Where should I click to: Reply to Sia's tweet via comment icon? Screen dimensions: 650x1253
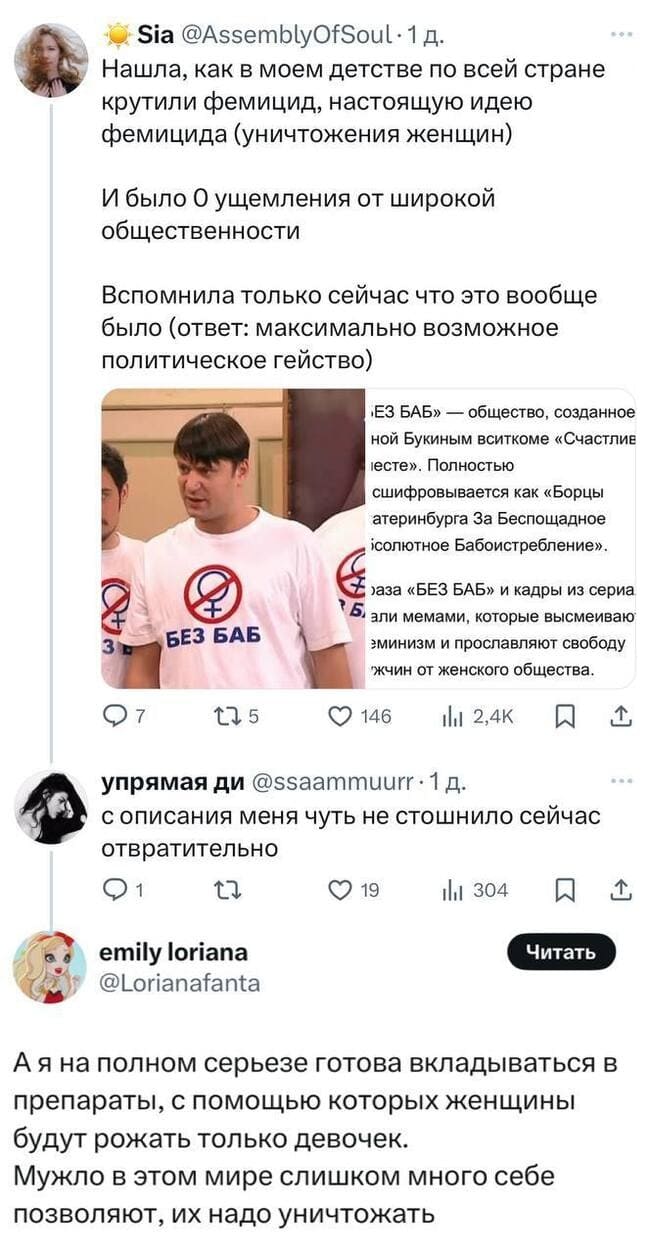[115, 716]
